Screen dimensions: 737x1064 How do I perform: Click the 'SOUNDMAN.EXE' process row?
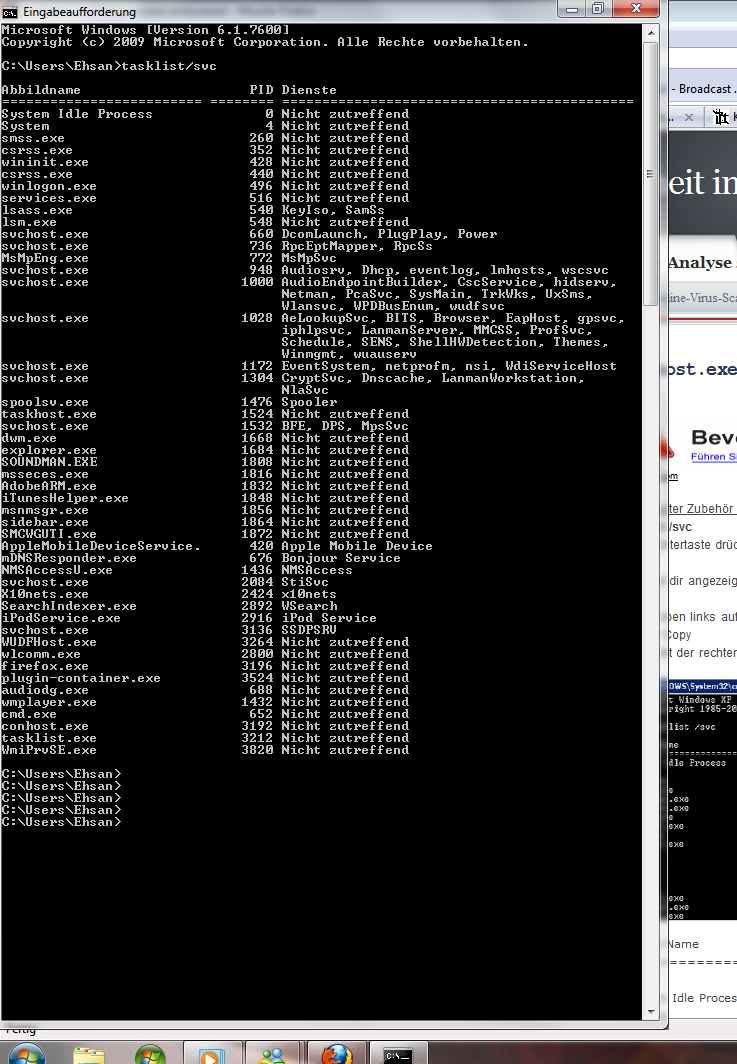click(x=205, y=462)
